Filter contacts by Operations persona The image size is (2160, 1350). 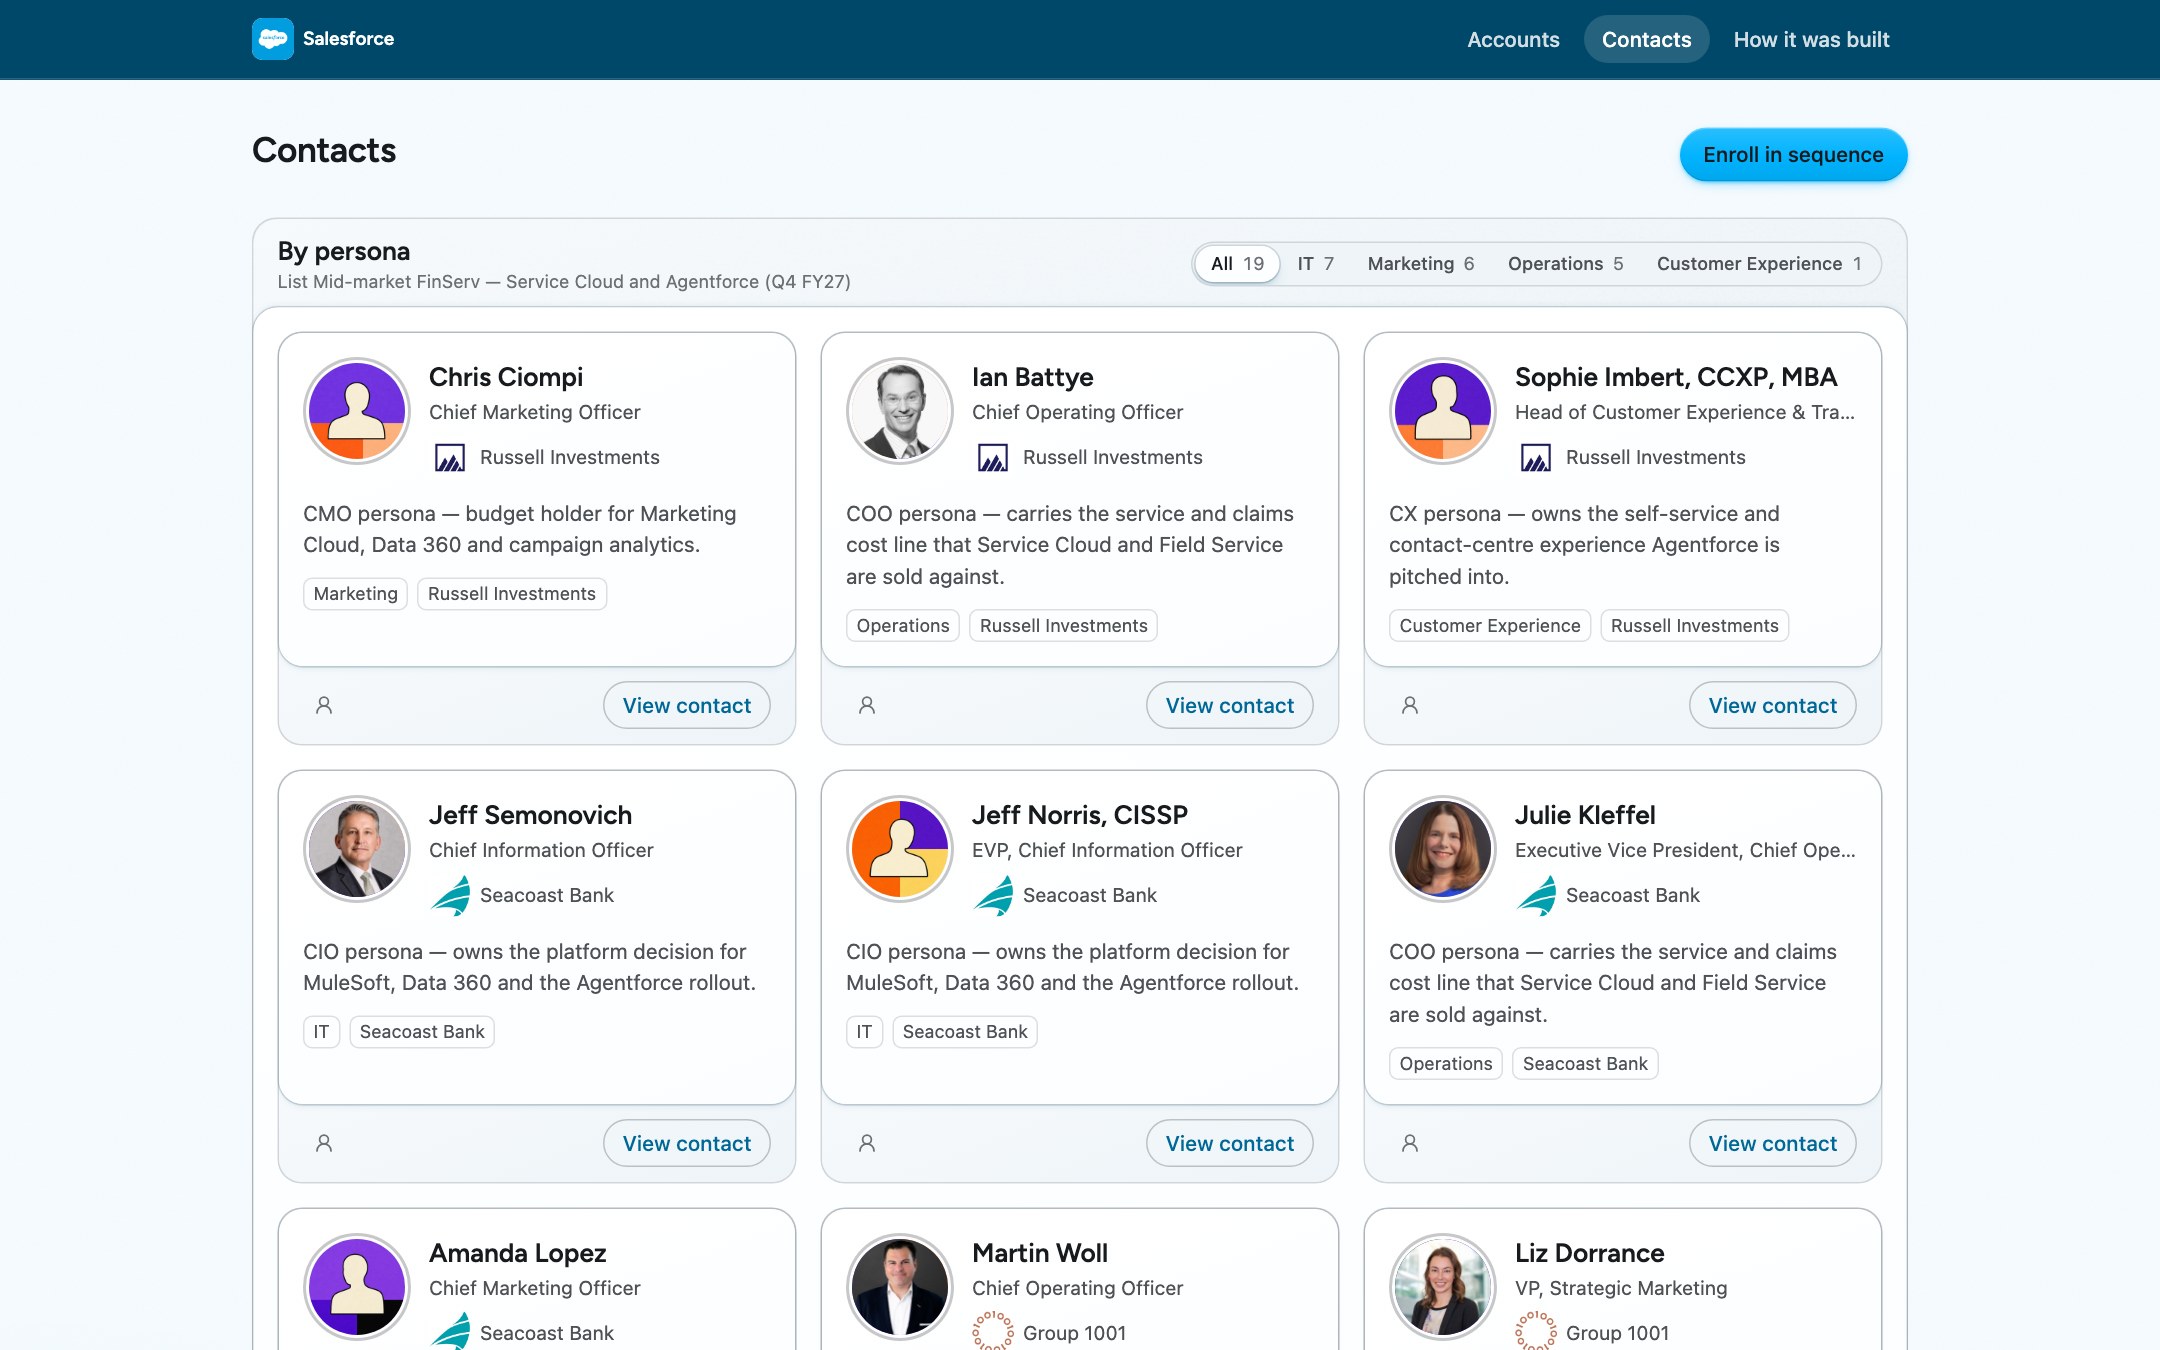1565,264
